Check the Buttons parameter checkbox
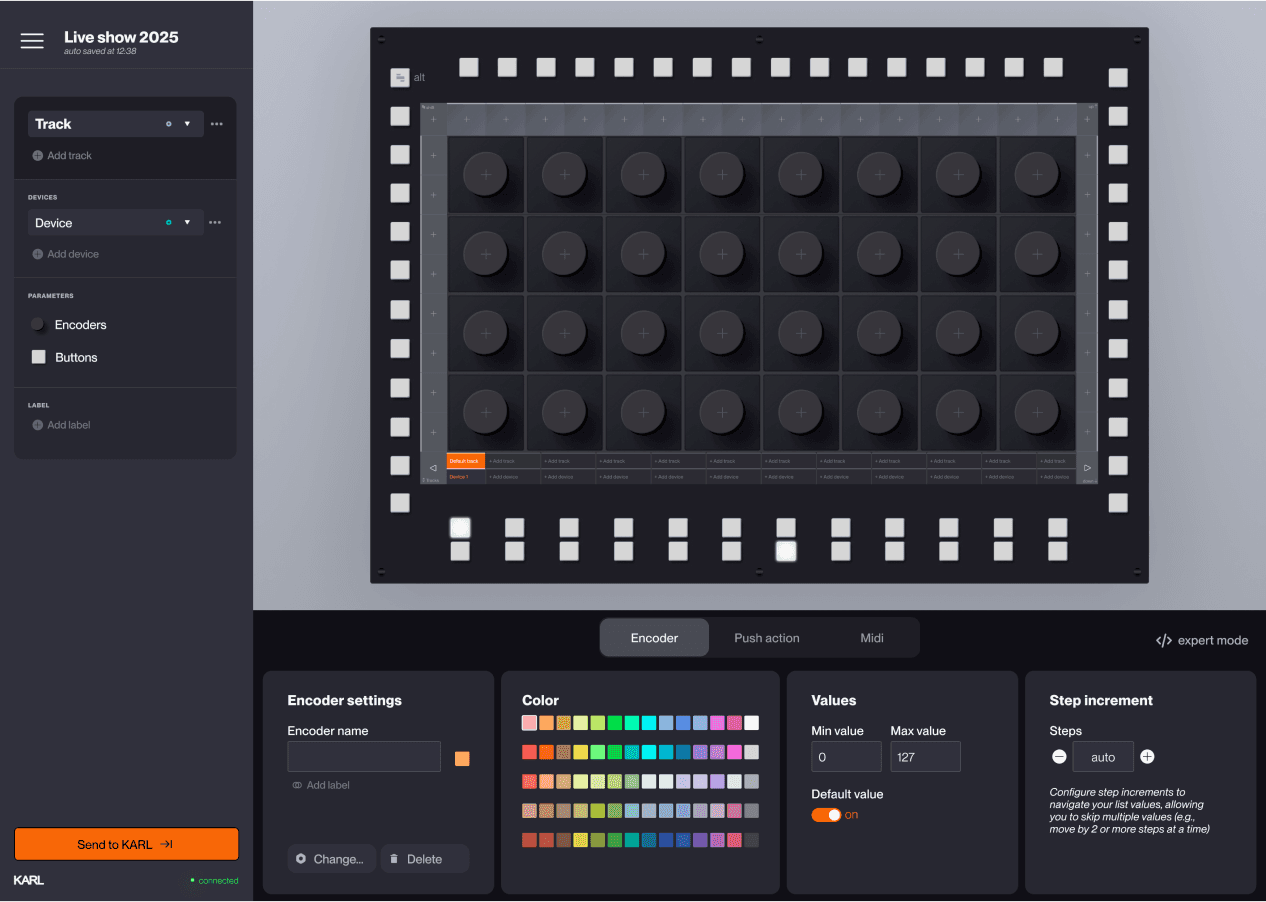The width and height of the screenshot is (1266, 902). click(x=38, y=357)
